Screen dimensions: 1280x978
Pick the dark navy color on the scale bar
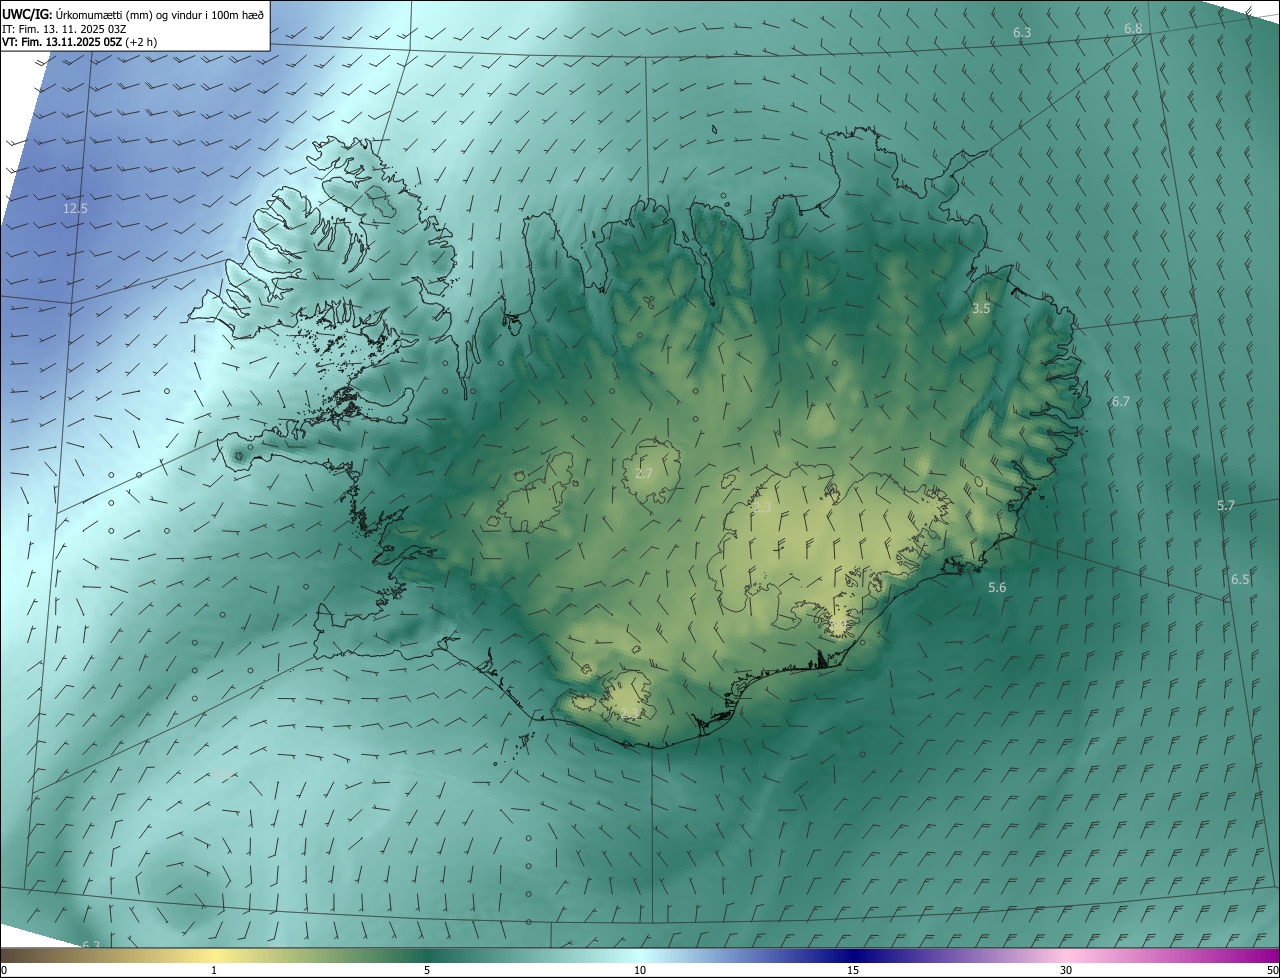click(x=853, y=956)
